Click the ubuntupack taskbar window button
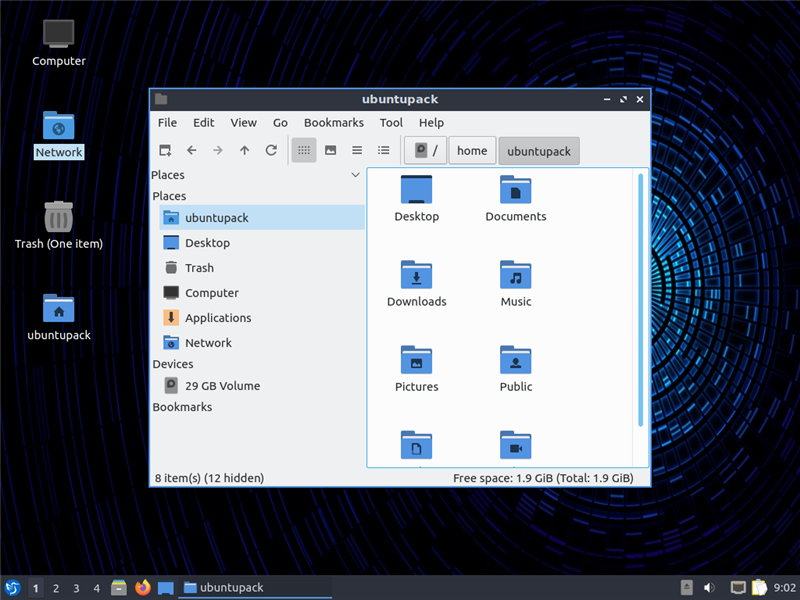 255,588
